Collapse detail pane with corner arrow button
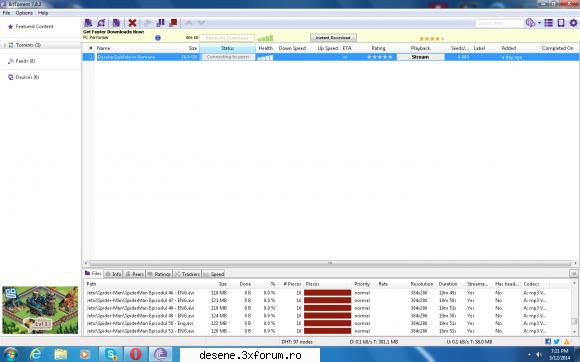Image resolution: width=580 pixels, height=362 pixels. coord(574,274)
